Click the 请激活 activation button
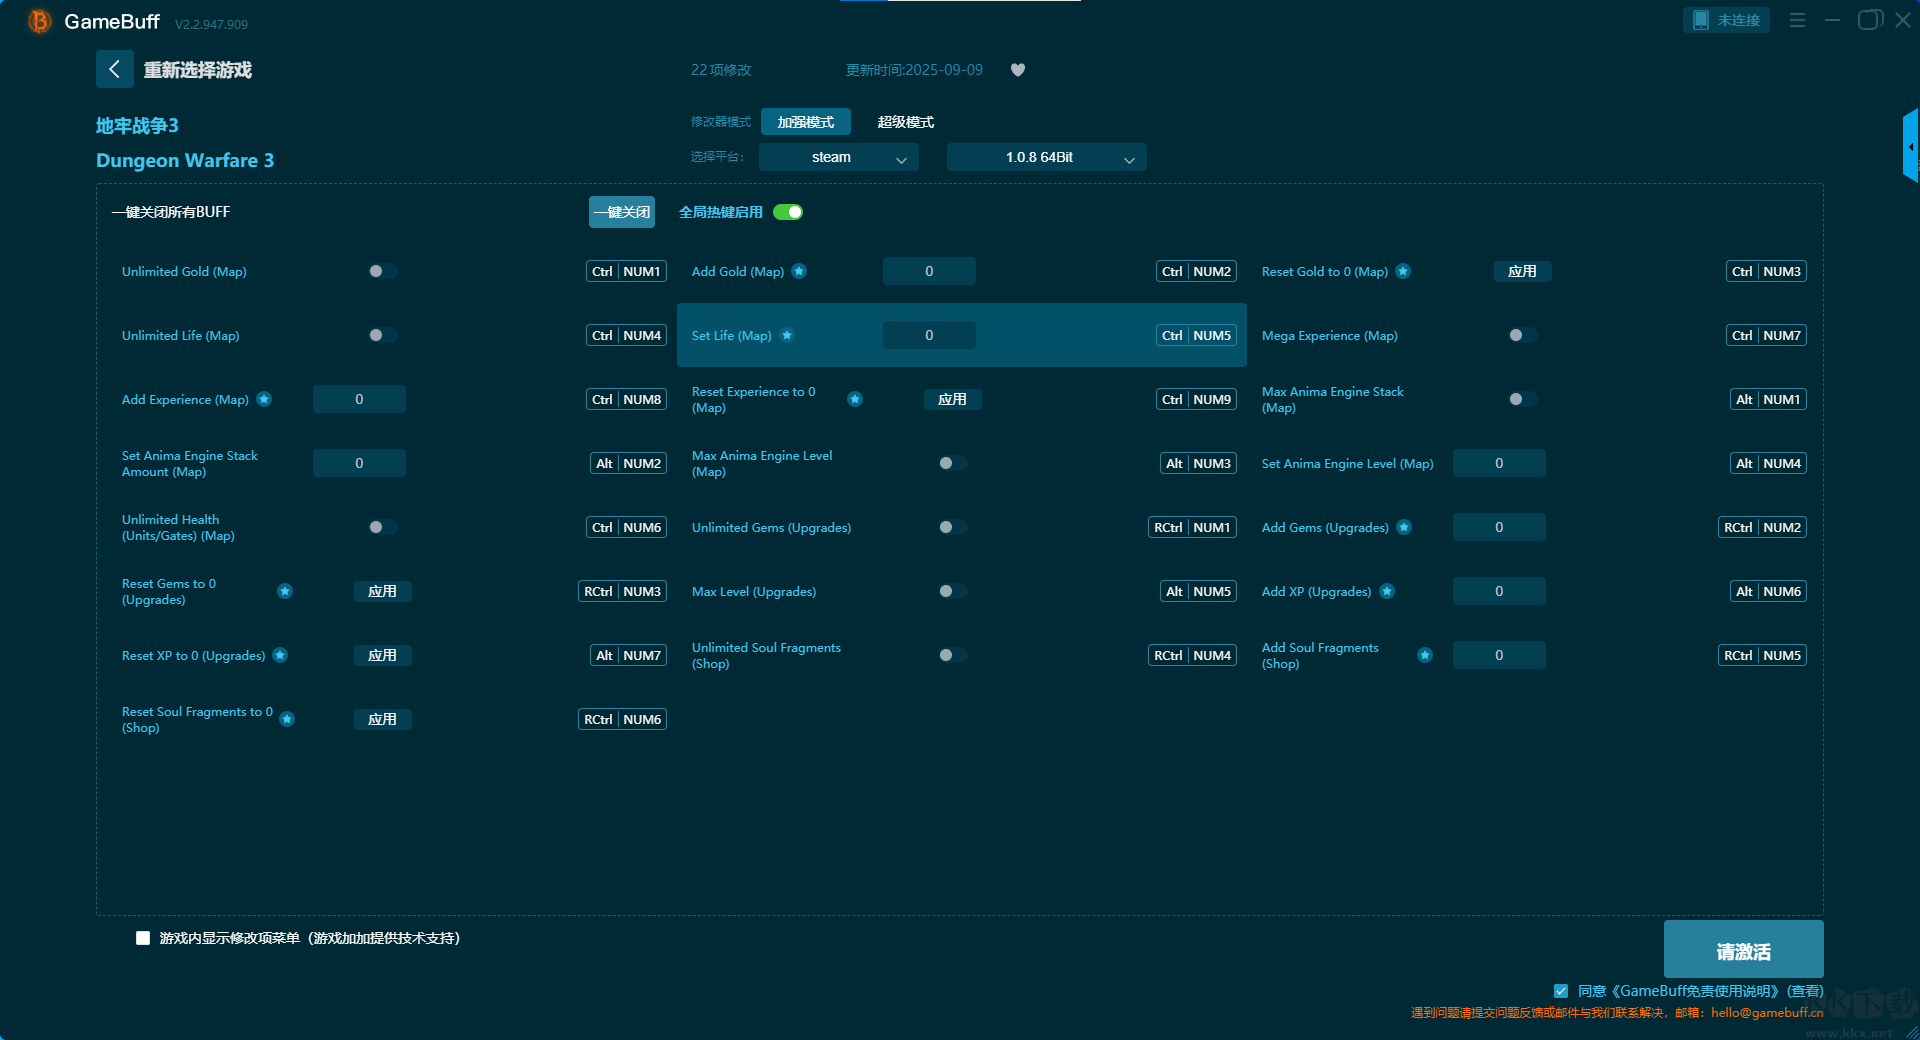This screenshot has height=1040, width=1920. tap(1743, 950)
